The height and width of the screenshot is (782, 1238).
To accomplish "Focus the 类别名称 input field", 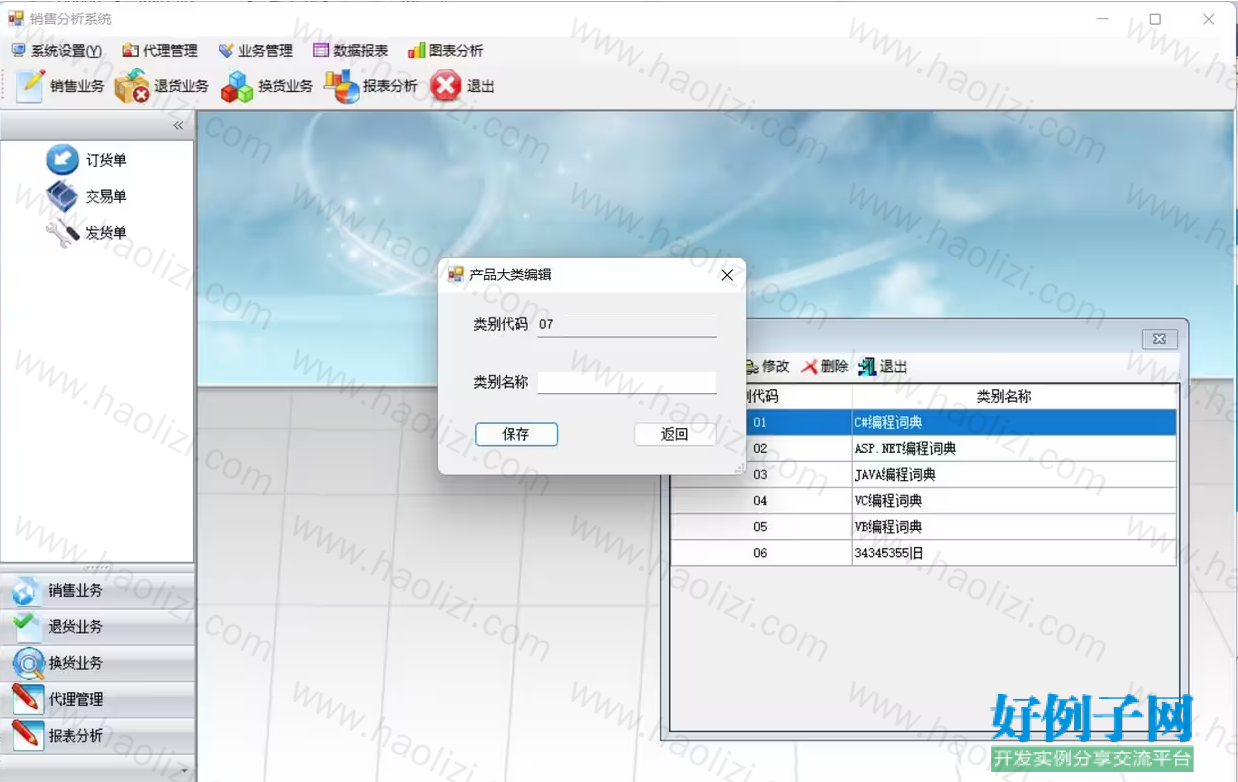I will coord(626,382).
